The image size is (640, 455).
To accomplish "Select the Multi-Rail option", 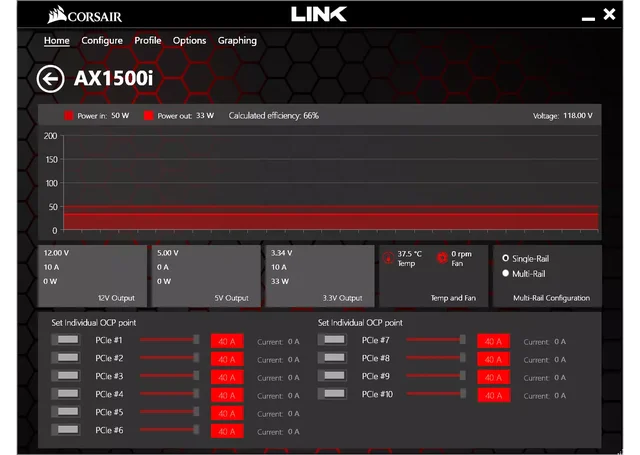I will pos(506,273).
